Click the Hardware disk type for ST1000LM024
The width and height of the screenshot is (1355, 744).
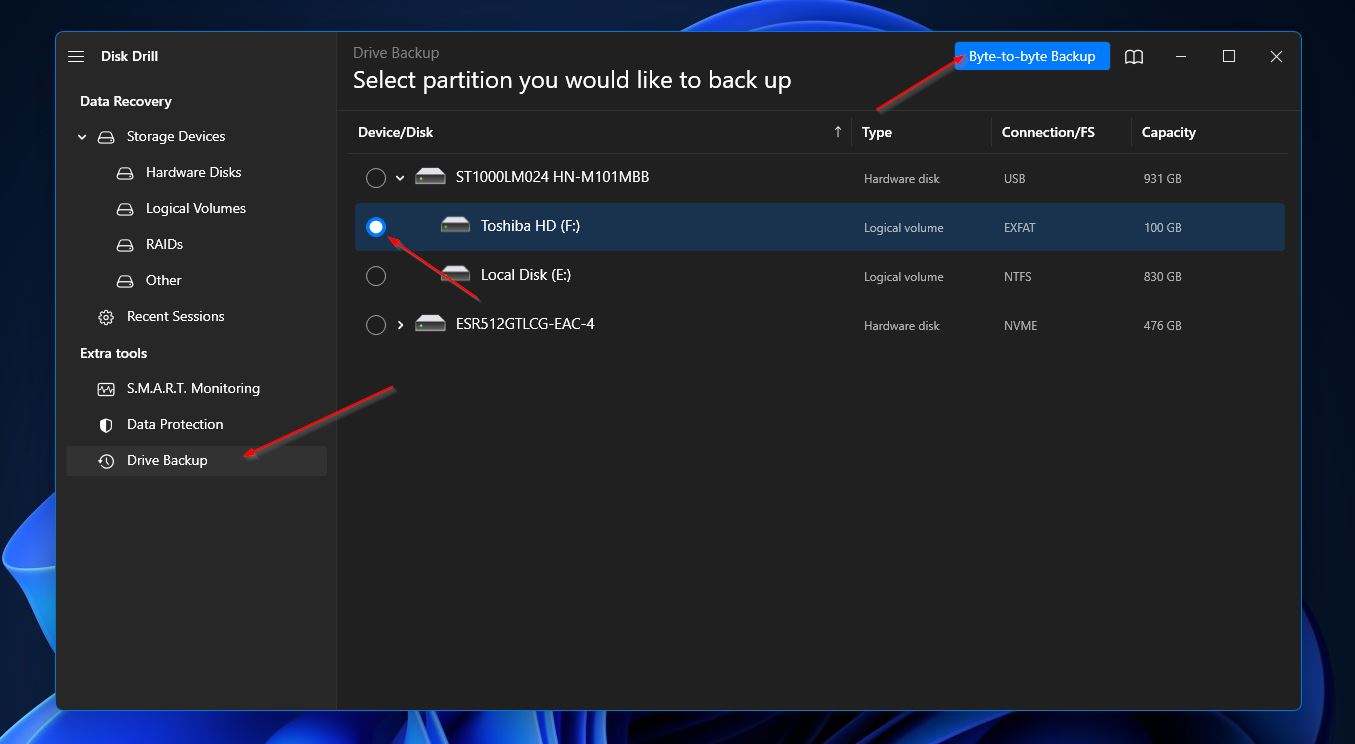[x=902, y=179]
